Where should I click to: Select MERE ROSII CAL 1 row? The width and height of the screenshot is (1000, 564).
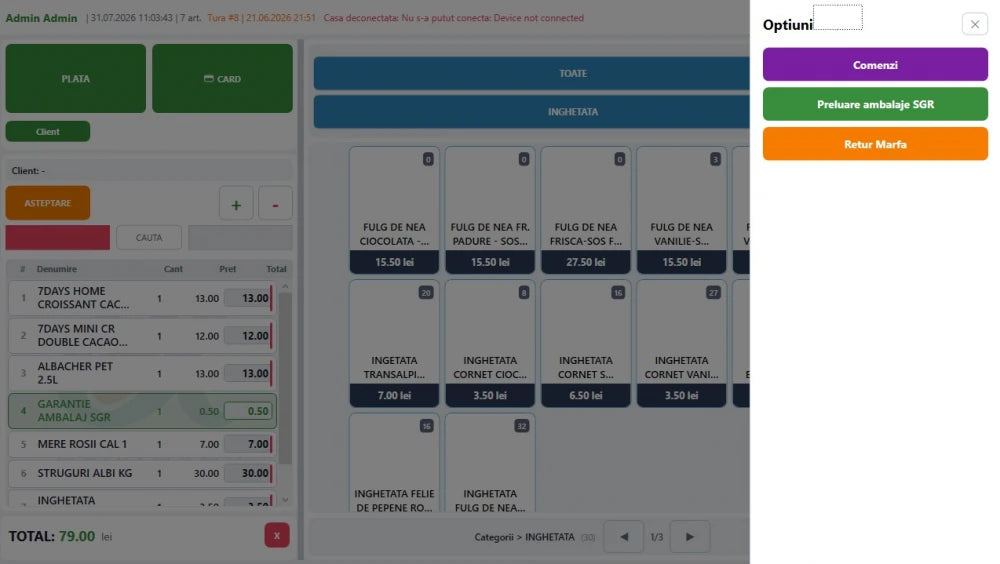142,444
